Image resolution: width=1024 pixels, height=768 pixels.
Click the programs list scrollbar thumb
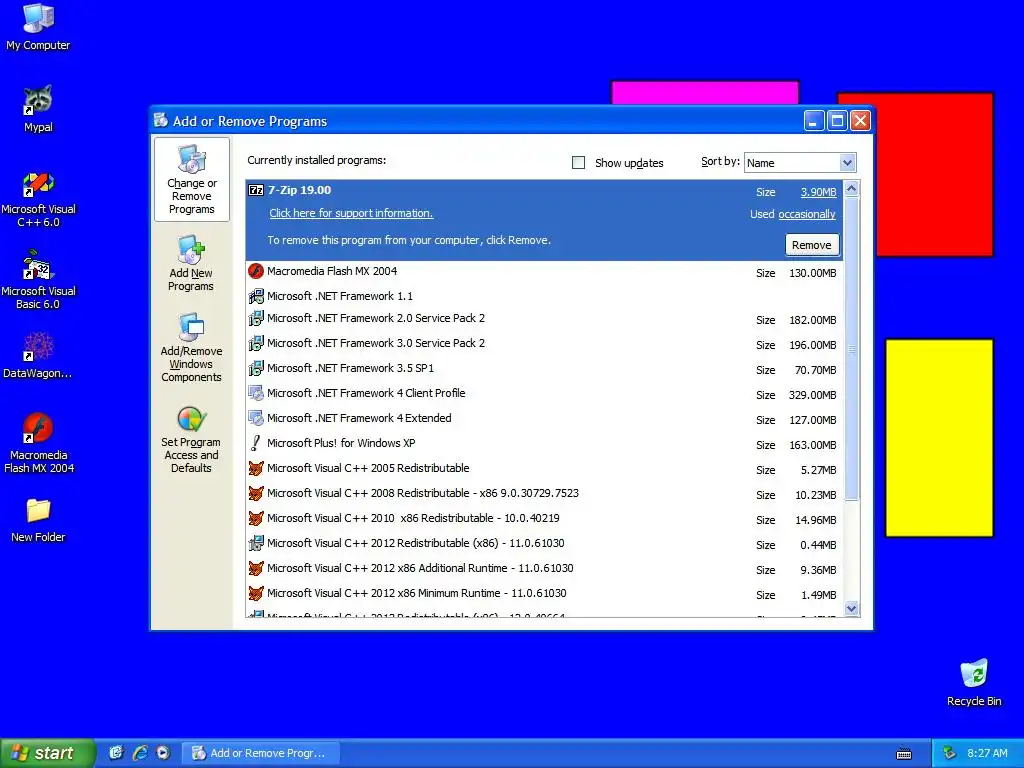tap(851, 349)
